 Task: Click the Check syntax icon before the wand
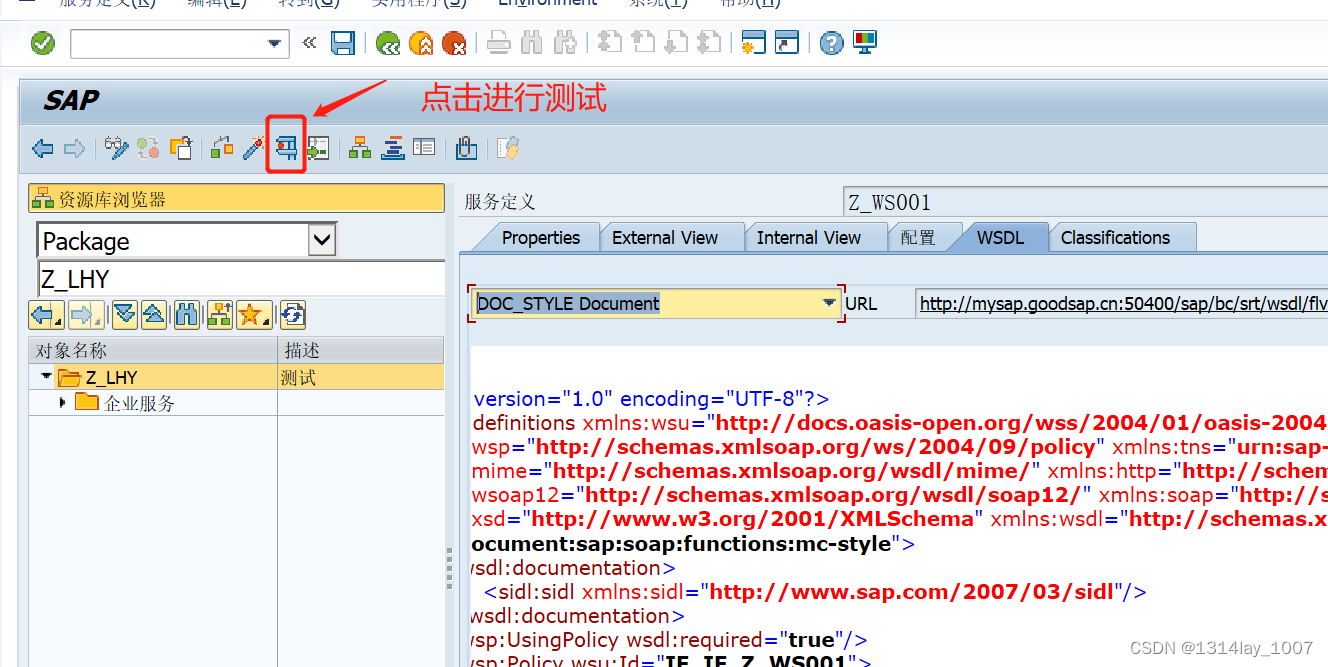[x=222, y=149]
